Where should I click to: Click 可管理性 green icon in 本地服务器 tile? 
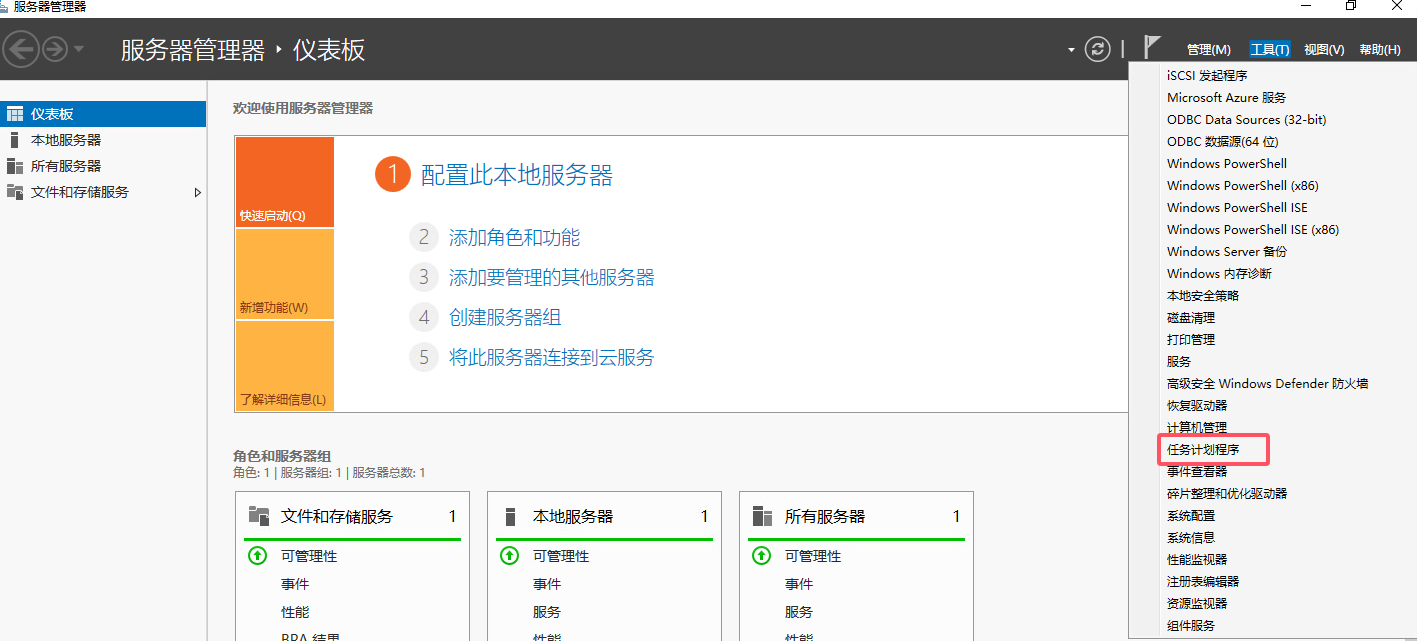click(x=509, y=555)
